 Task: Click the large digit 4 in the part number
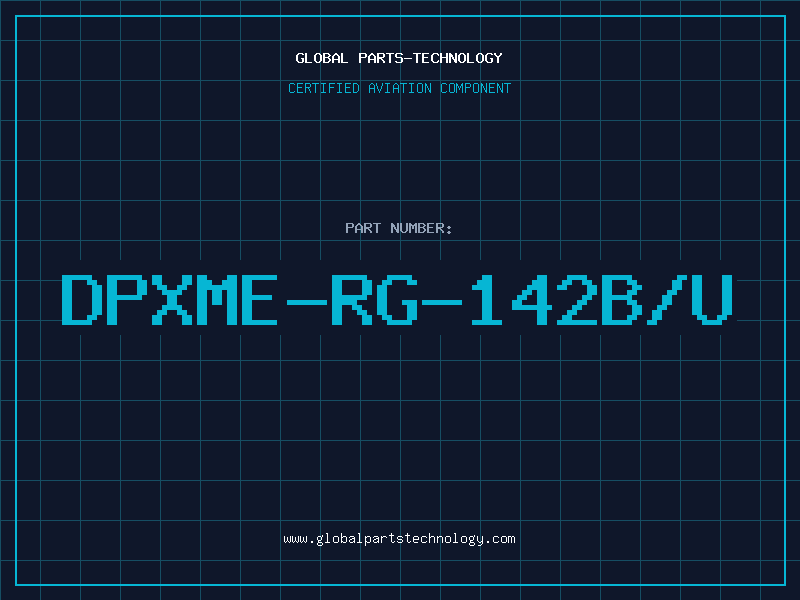[x=532, y=299]
